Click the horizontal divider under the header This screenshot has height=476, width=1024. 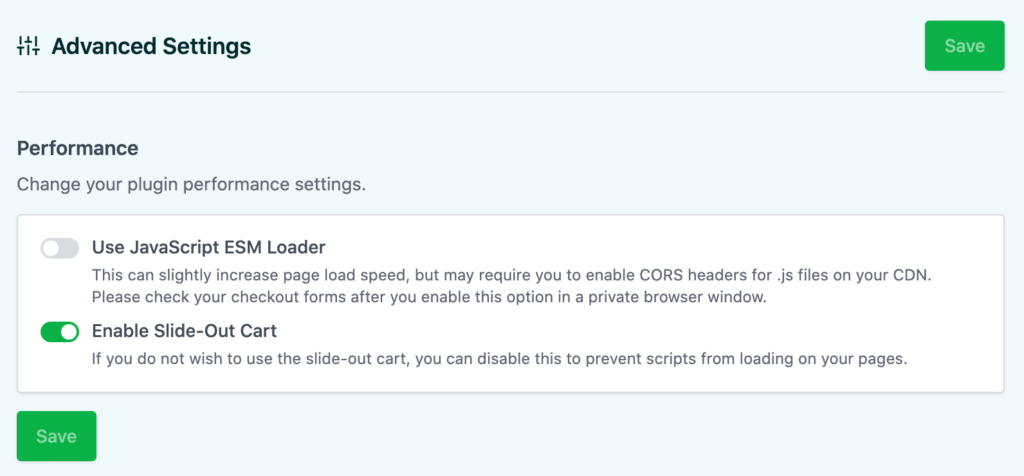pyautogui.click(x=511, y=92)
